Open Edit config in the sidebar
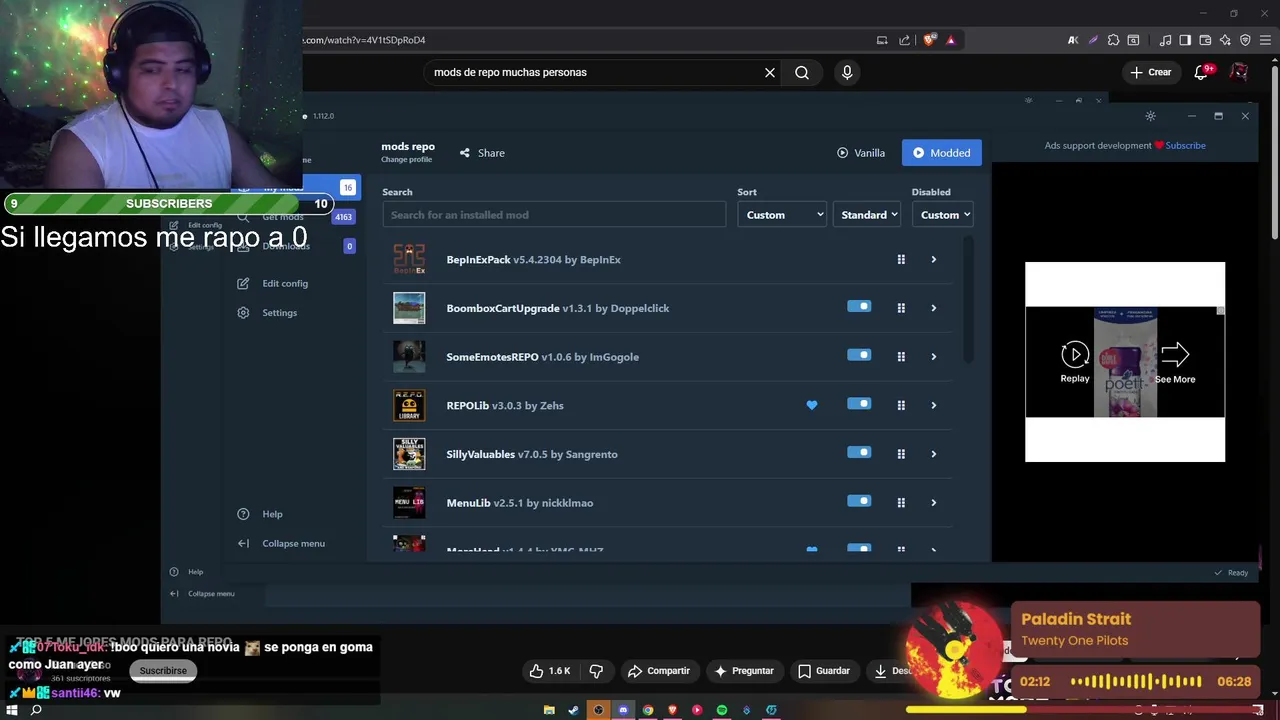The width and height of the screenshot is (1280, 720). (285, 284)
